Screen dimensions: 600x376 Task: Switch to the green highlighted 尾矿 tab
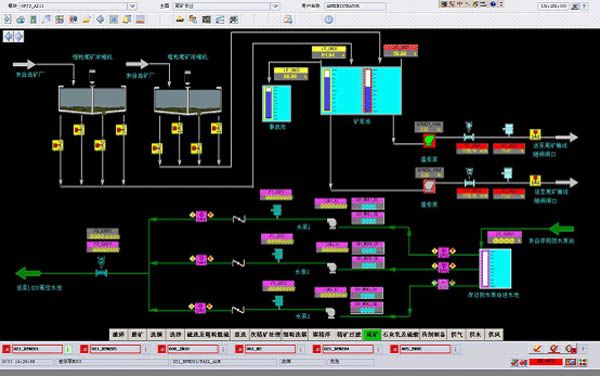[372, 334]
